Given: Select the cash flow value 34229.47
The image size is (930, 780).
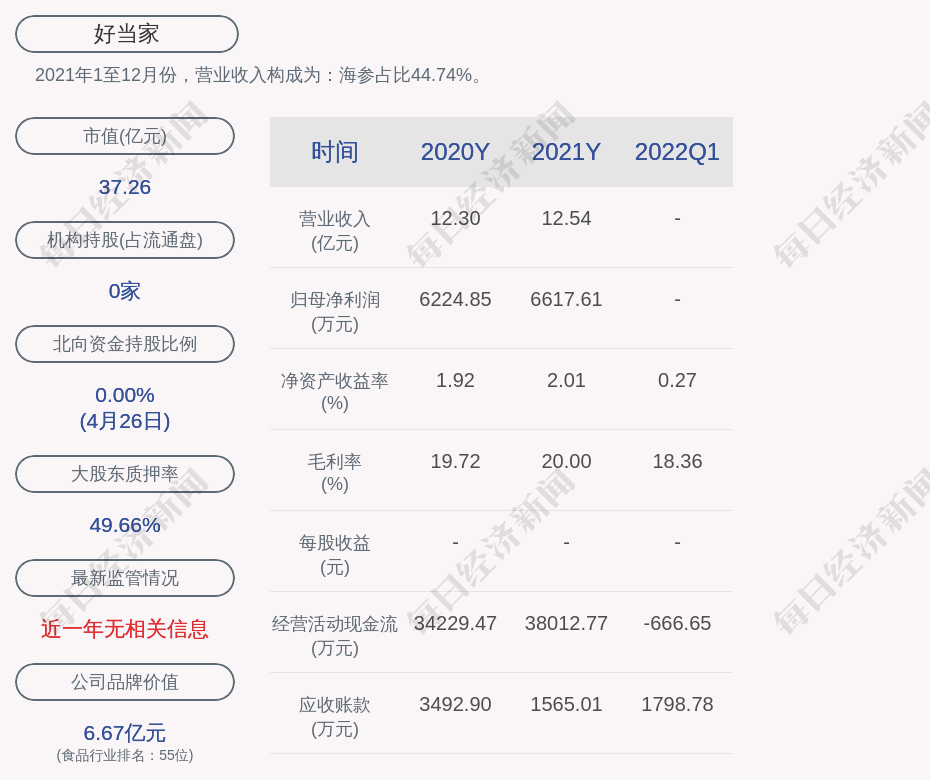Looking at the screenshot, I should pyautogui.click(x=456, y=623).
